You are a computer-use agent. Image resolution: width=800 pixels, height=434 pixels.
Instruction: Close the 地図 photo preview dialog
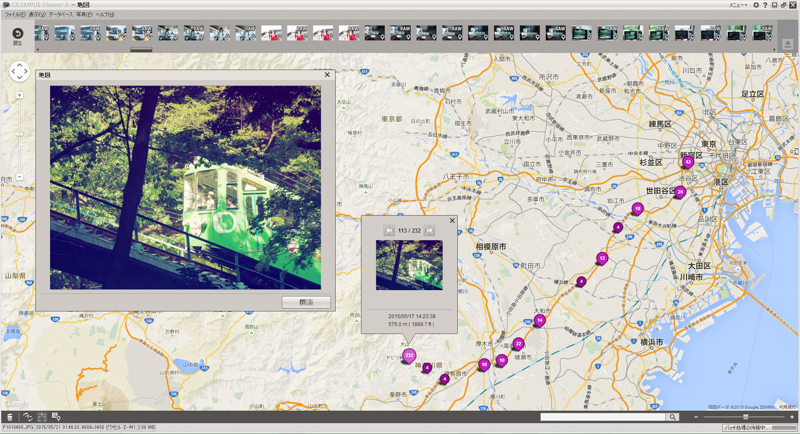point(327,74)
